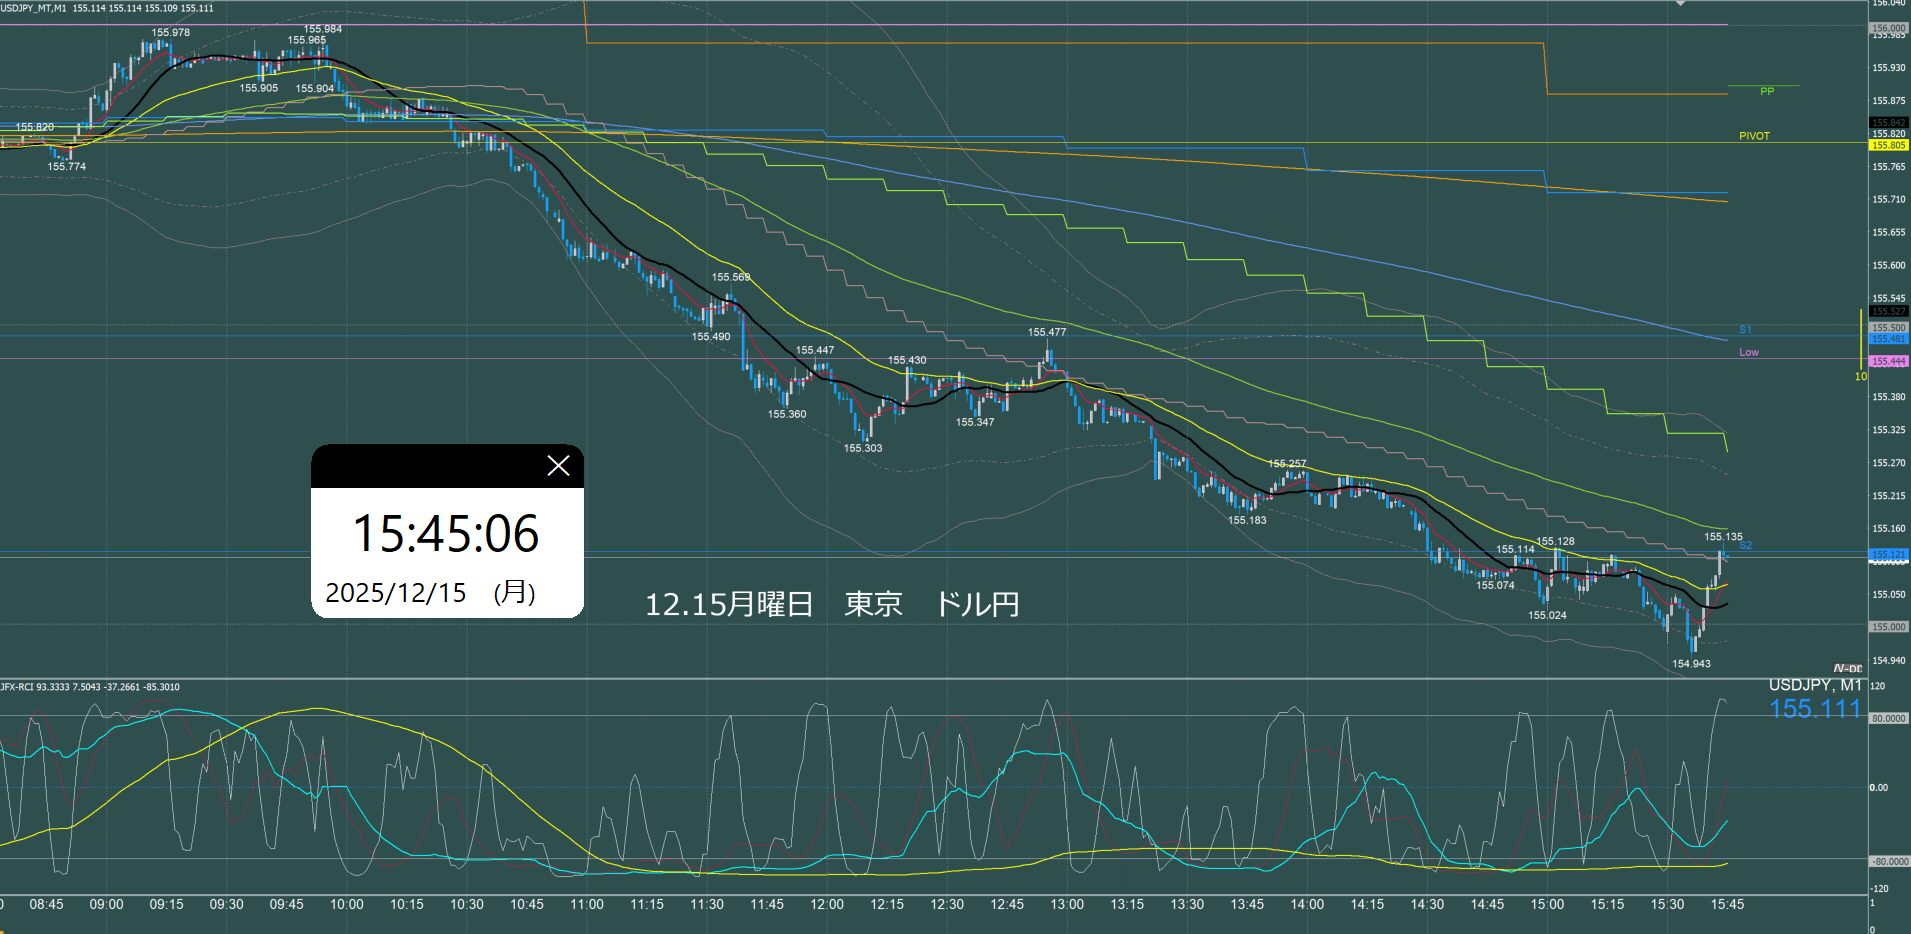Image resolution: width=1911 pixels, height=934 pixels.
Task: Click the 12:00 time axis marker
Action: pos(827,904)
